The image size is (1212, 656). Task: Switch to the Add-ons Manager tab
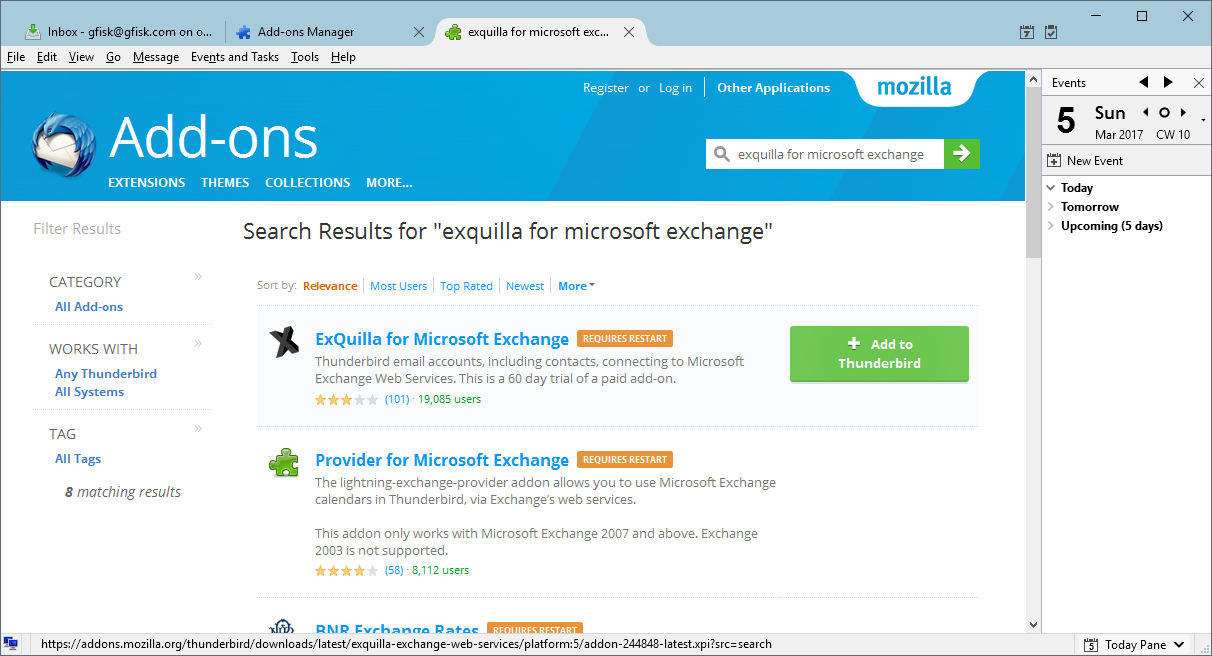330,32
